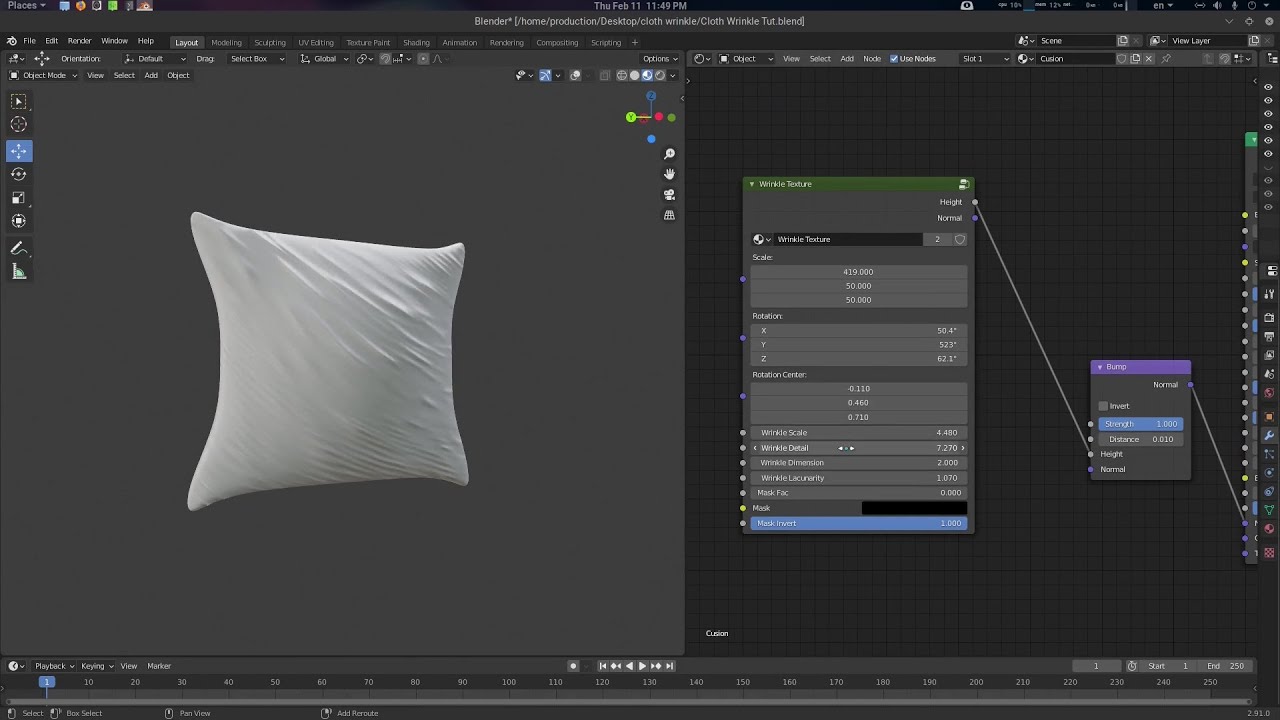Disable the Use Nodes checkbox
Image resolution: width=1280 pixels, height=720 pixels.
pos(894,58)
